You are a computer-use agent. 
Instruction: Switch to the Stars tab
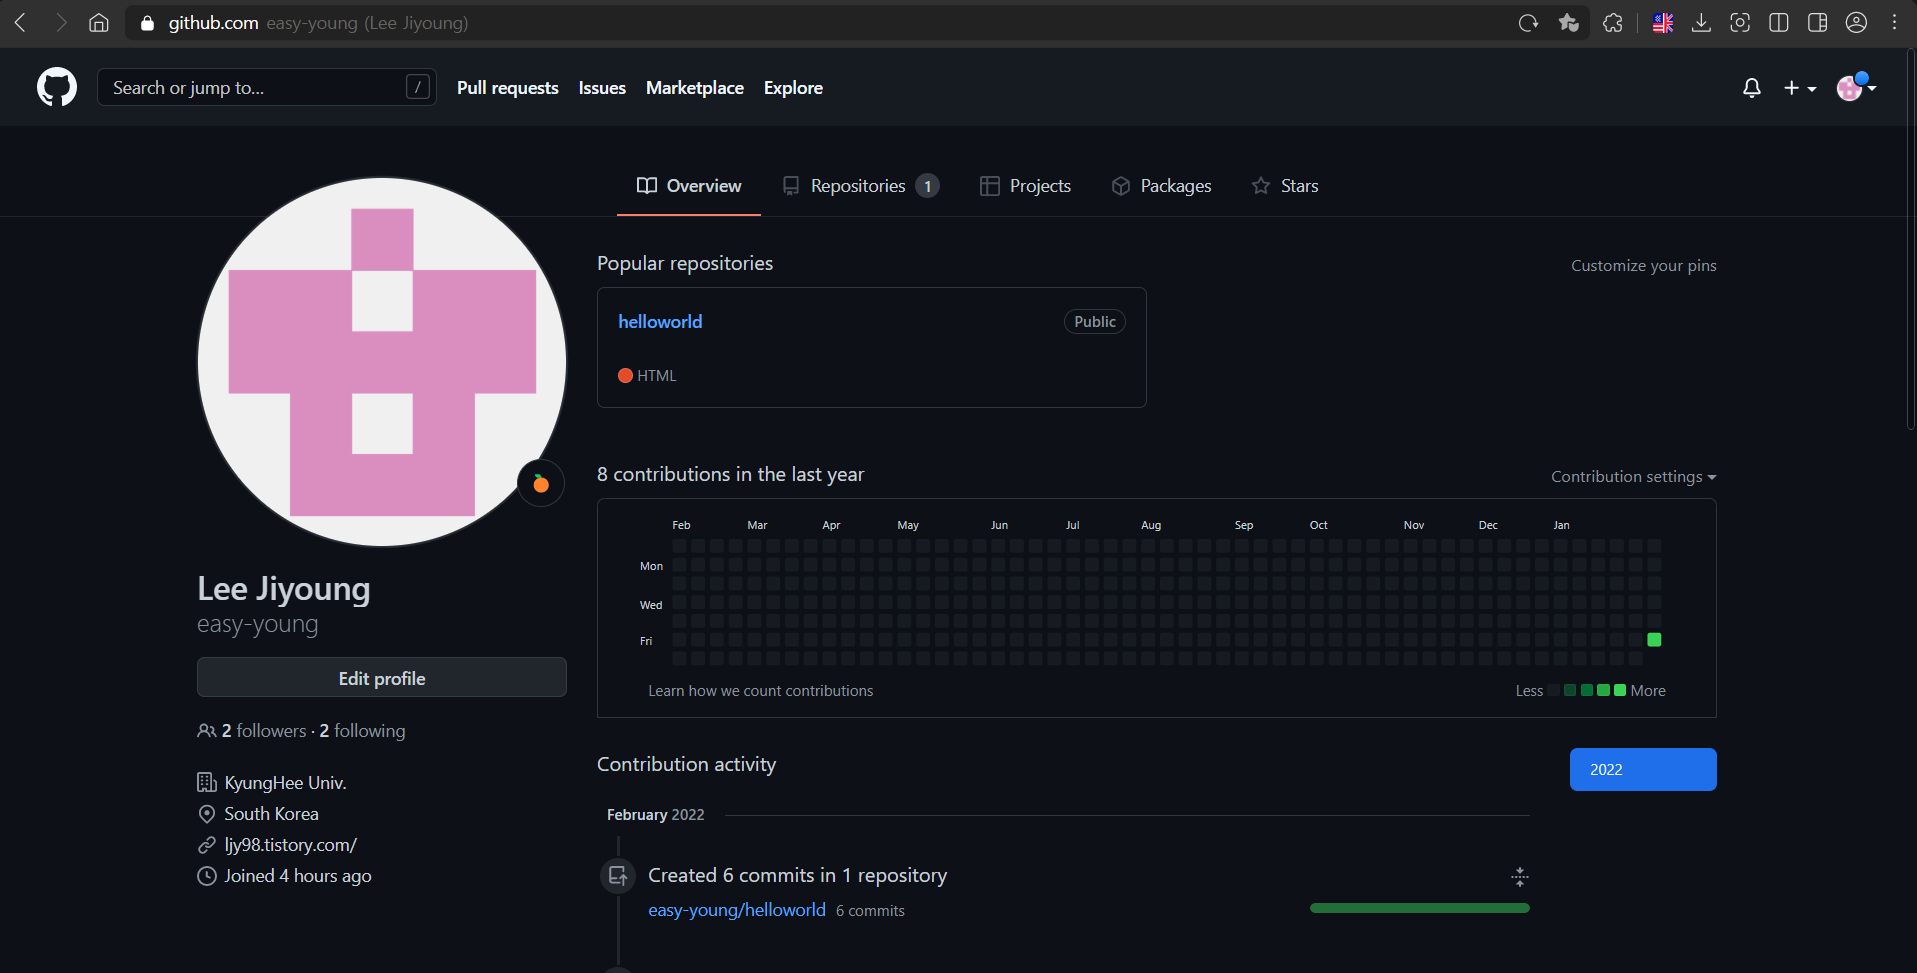tap(1285, 186)
